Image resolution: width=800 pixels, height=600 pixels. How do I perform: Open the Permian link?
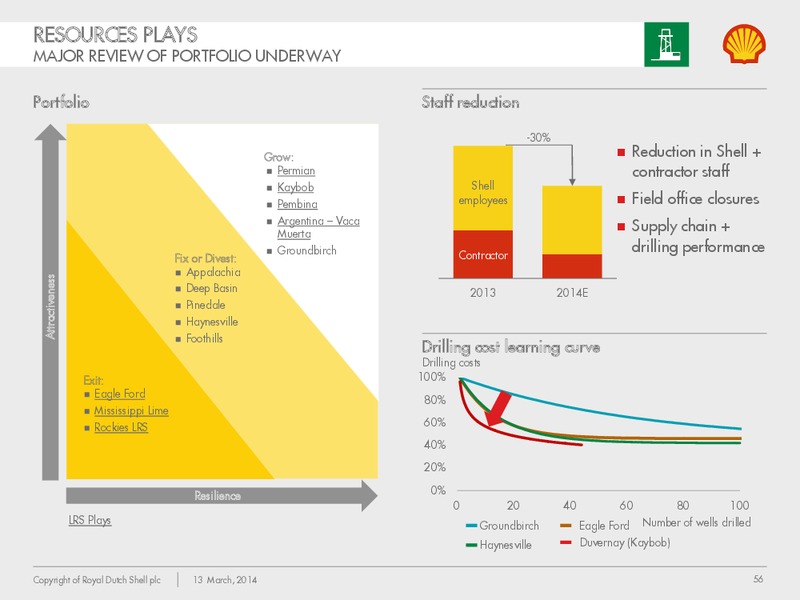tap(296, 170)
